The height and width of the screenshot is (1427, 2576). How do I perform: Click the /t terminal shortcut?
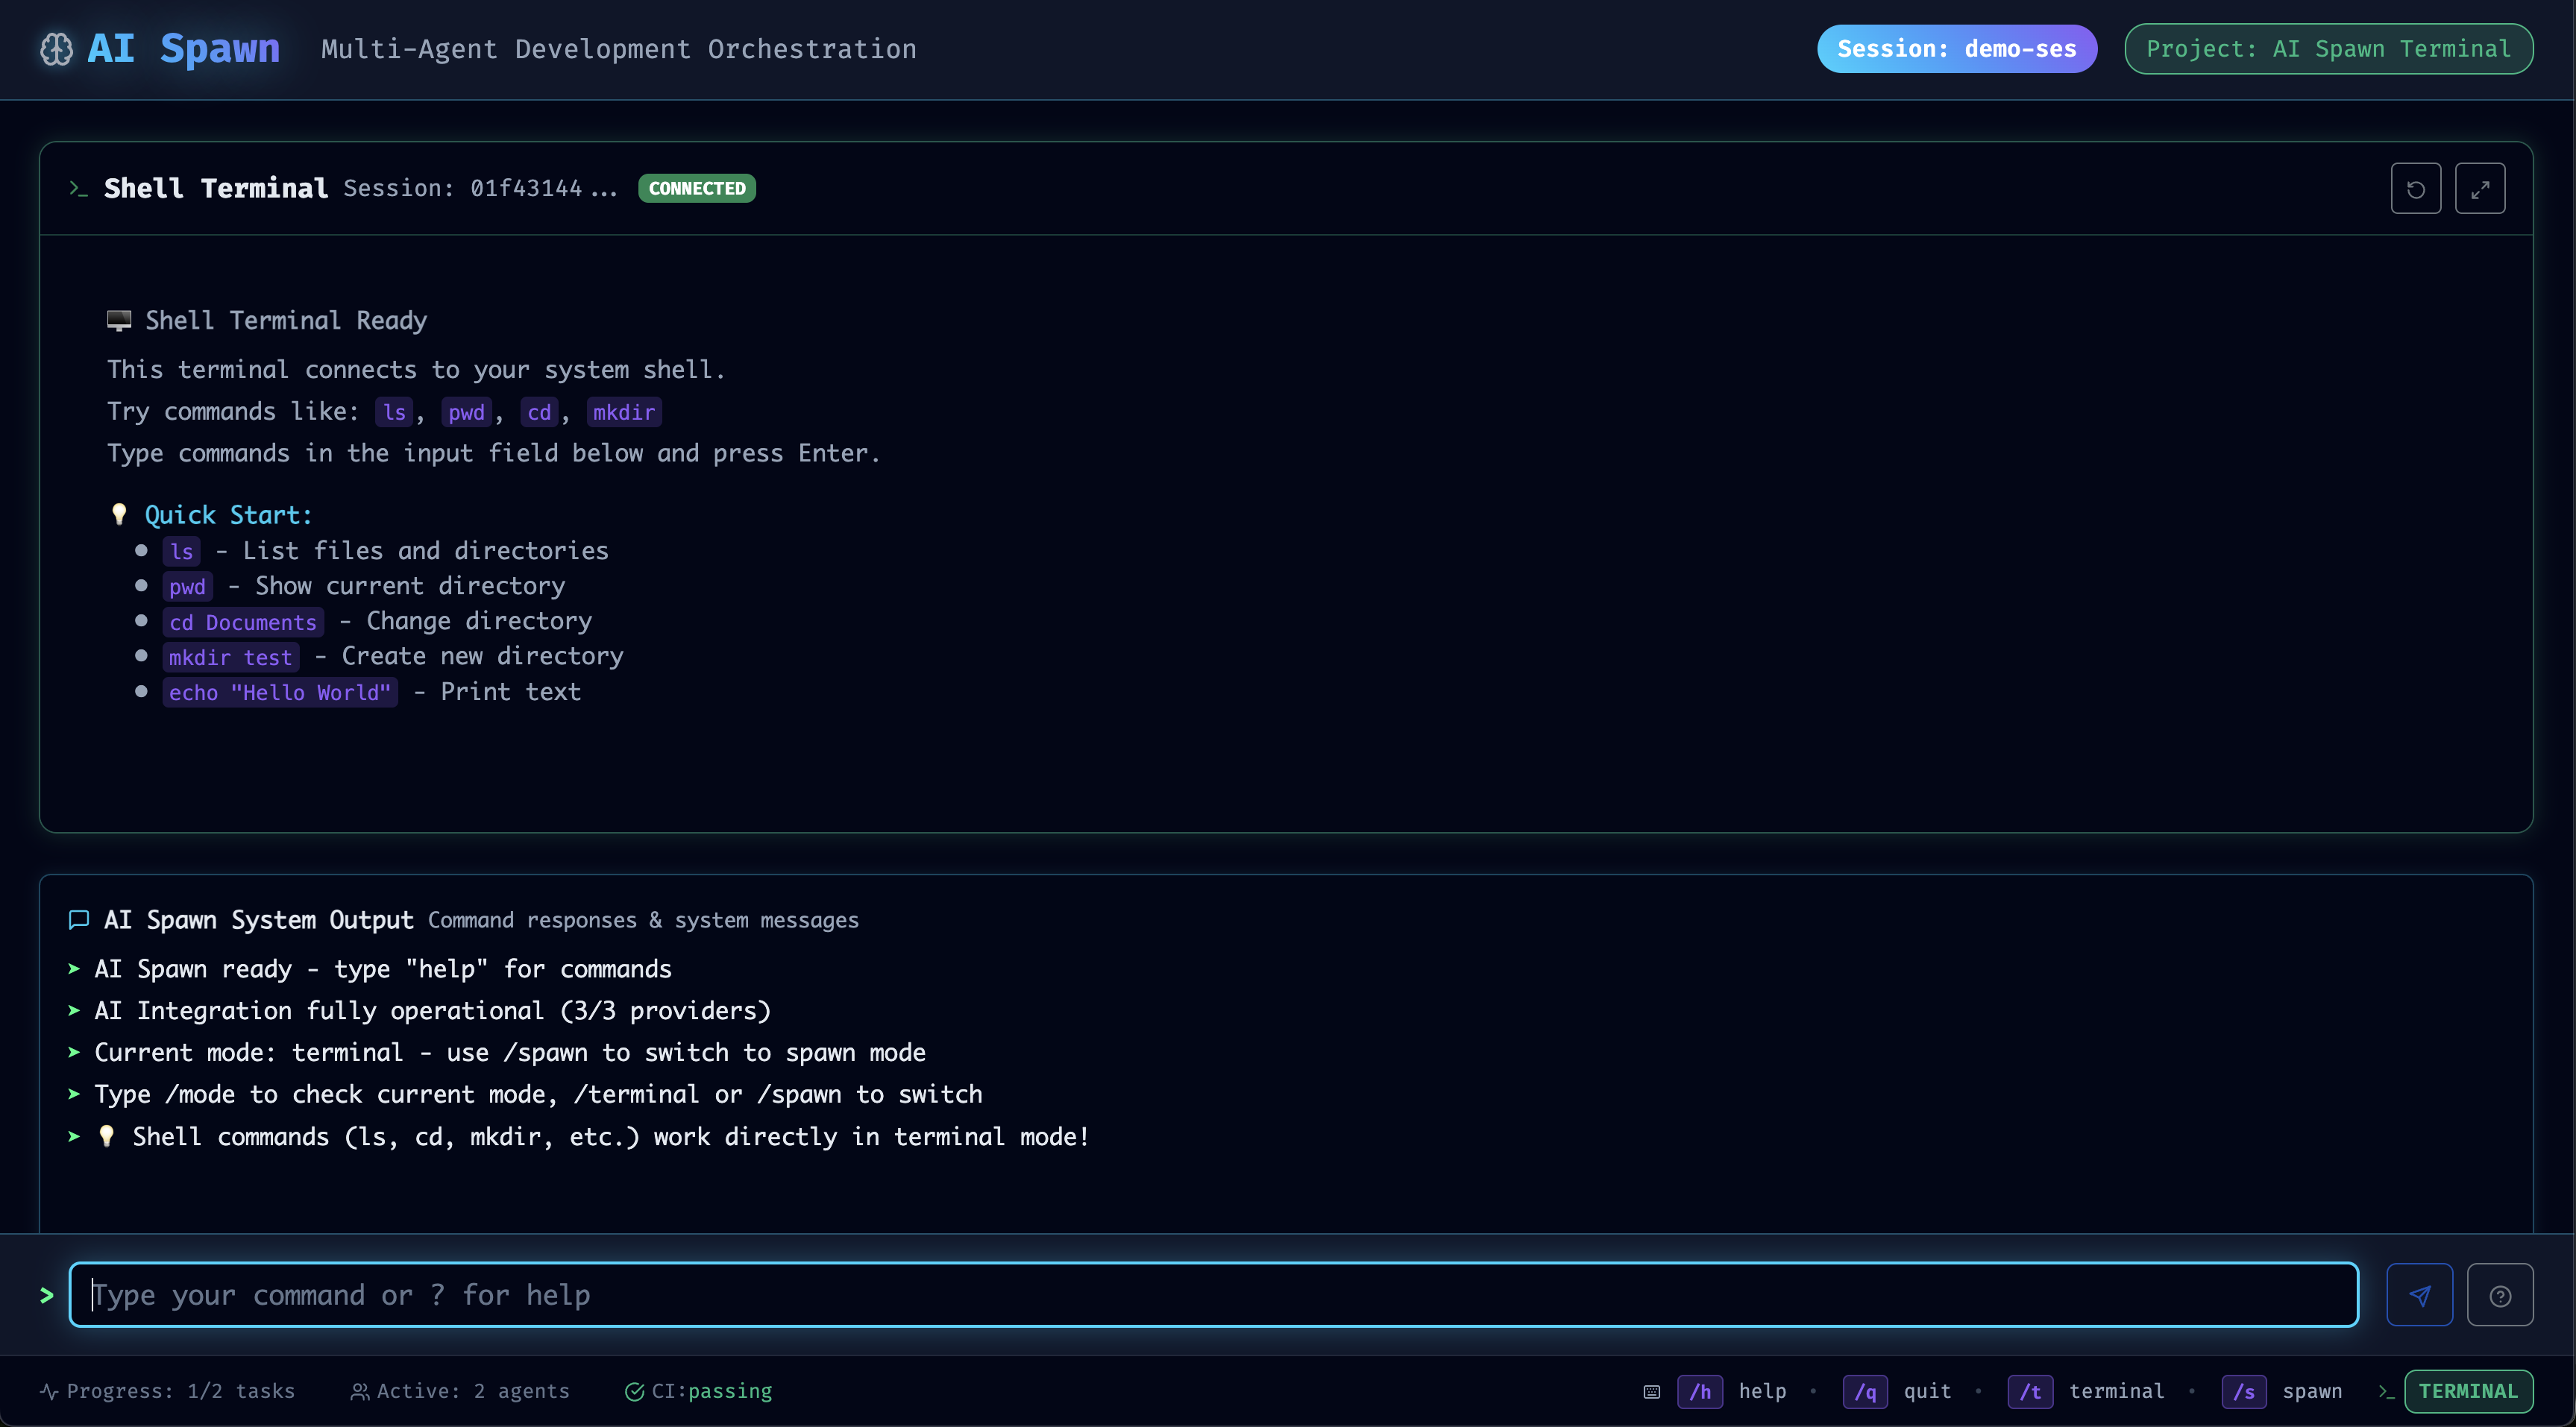click(x=2030, y=1391)
